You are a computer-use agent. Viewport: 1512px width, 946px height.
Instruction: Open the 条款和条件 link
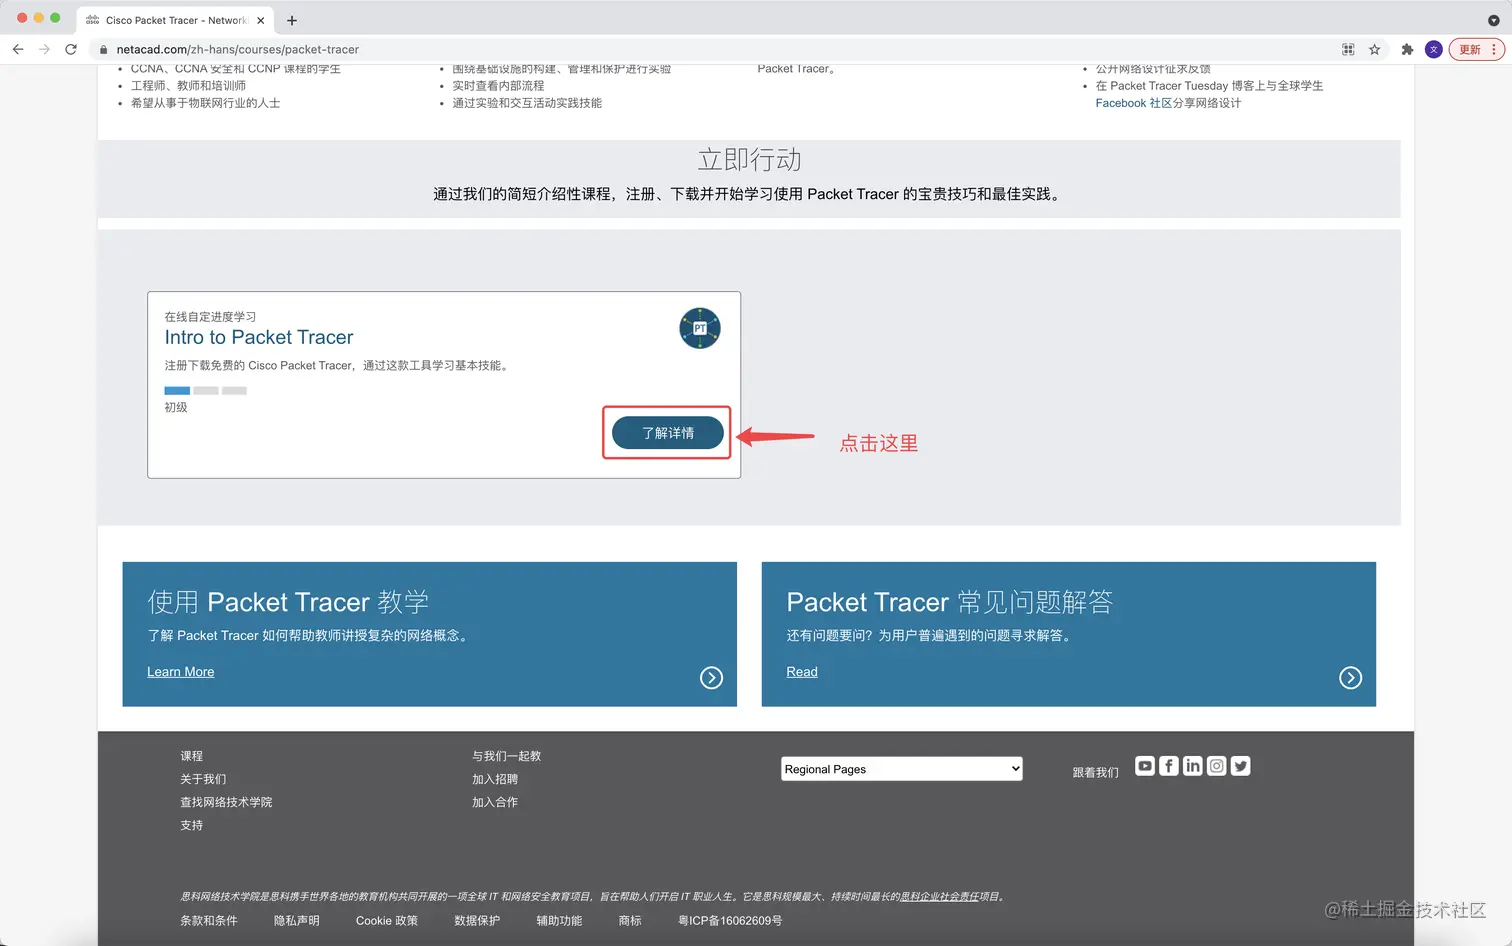(209, 921)
